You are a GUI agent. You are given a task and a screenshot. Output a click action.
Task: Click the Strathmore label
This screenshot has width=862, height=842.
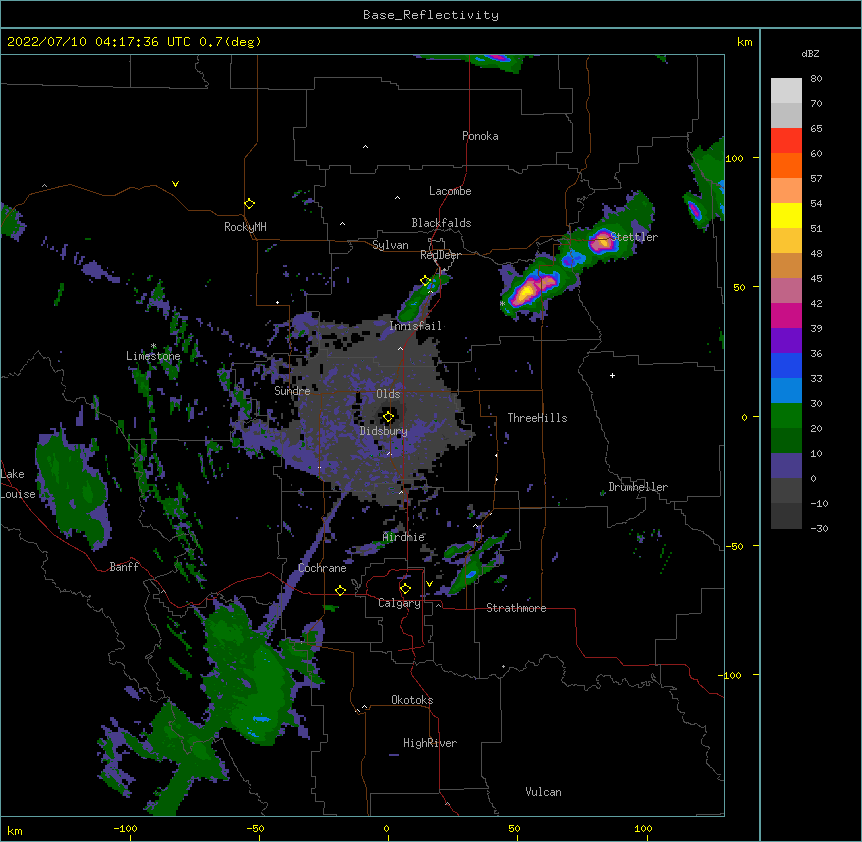coord(516,608)
